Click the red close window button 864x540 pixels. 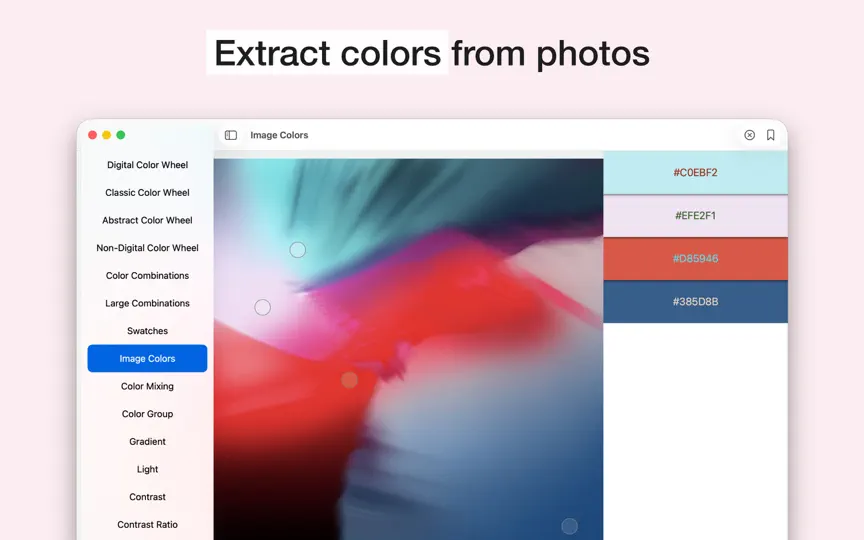[93, 135]
